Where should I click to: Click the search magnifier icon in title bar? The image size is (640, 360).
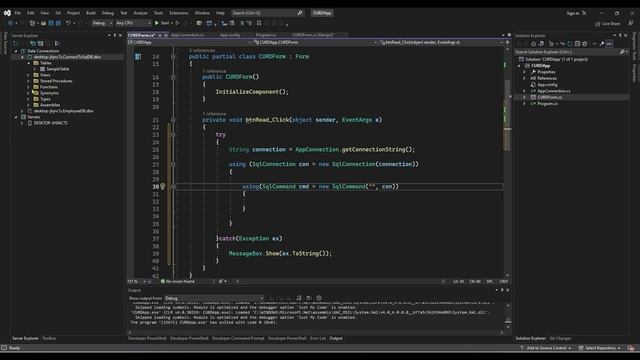pos(300,13)
